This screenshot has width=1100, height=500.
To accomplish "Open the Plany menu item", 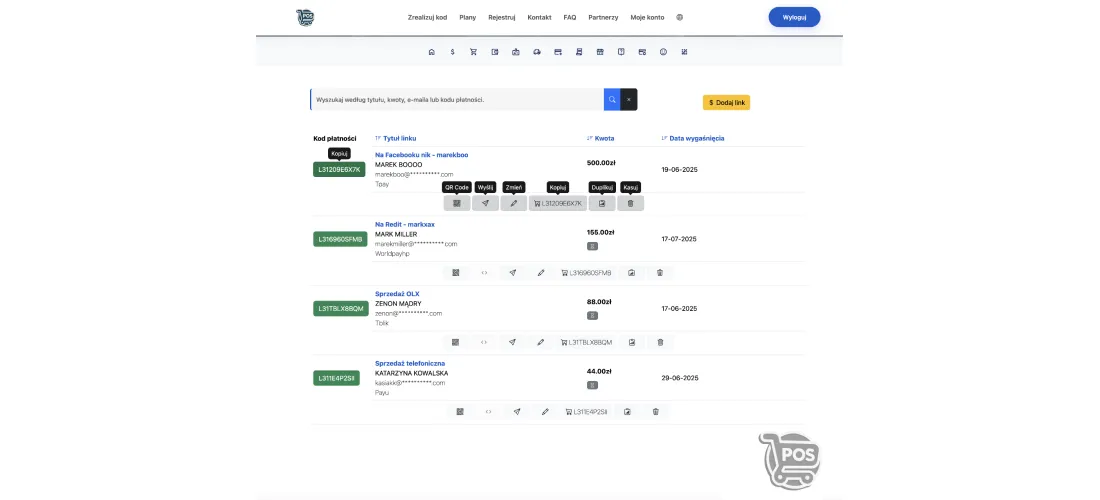I will click(x=468, y=18).
